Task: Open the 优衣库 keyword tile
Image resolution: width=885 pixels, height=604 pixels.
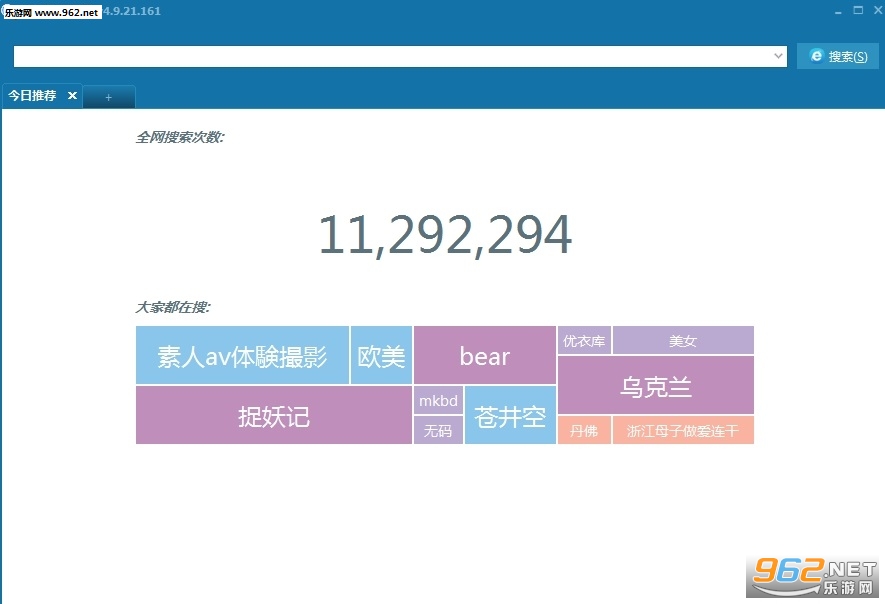Action: tap(584, 340)
